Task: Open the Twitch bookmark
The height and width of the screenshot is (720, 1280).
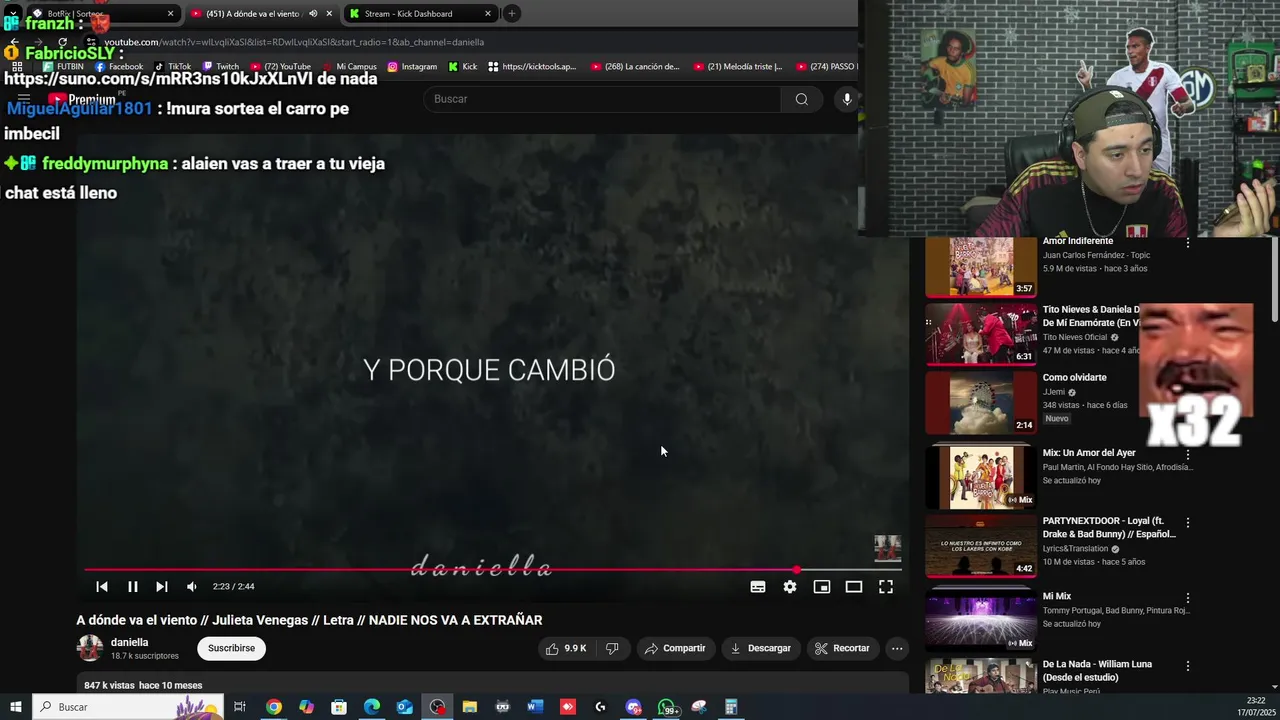Action: [x=221, y=67]
